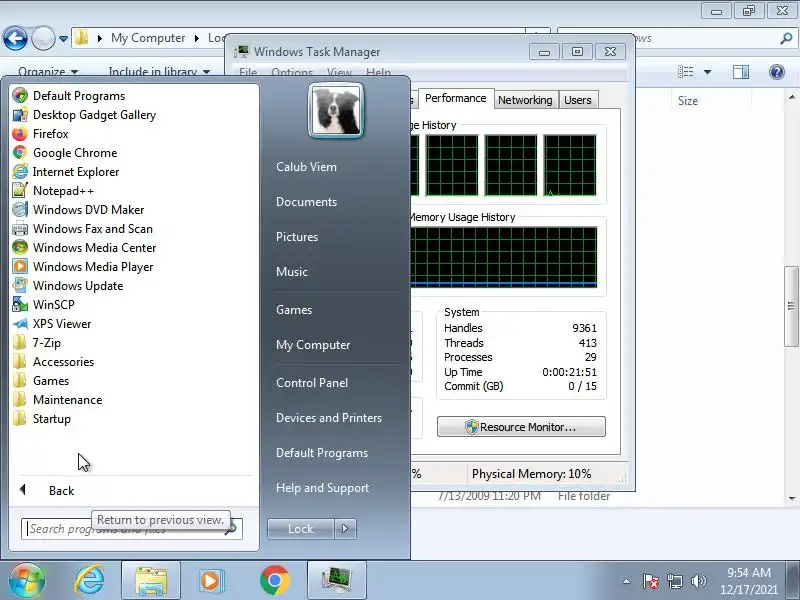Open the Calub Viem personal folder
Image resolution: width=800 pixels, height=600 pixels.
click(x=306, y=167)
